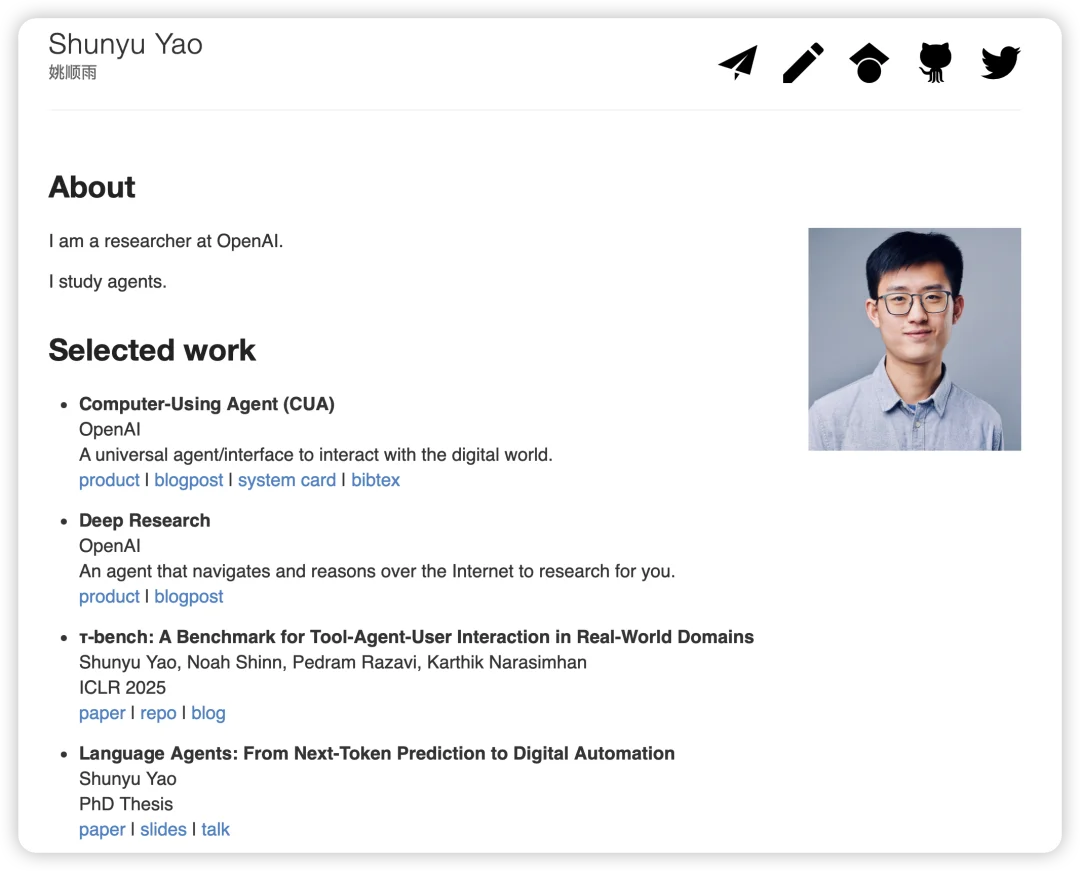This screenshot has width=1080, height=871.
Task: Click the graduation cap scholar icon
Action: [x=869, y=63]
